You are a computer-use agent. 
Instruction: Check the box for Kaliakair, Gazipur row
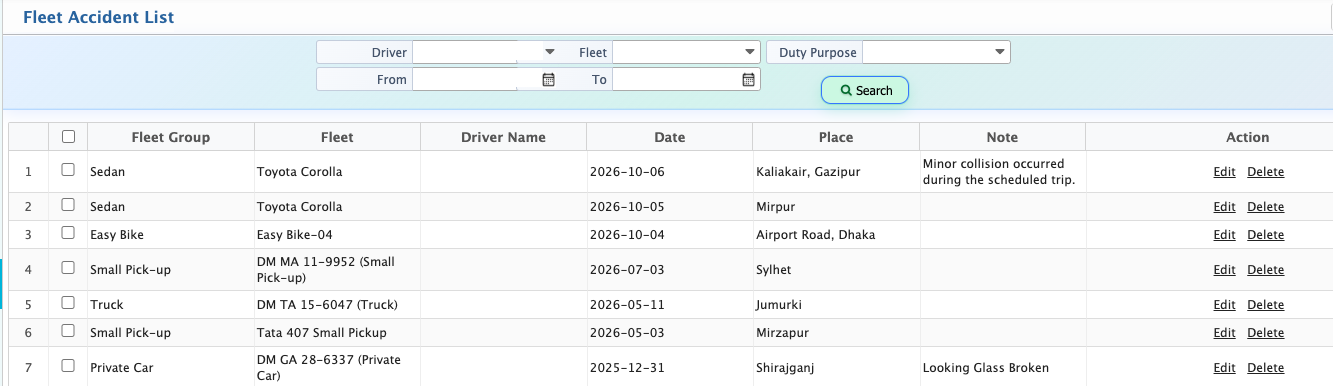tap(68, 170)
